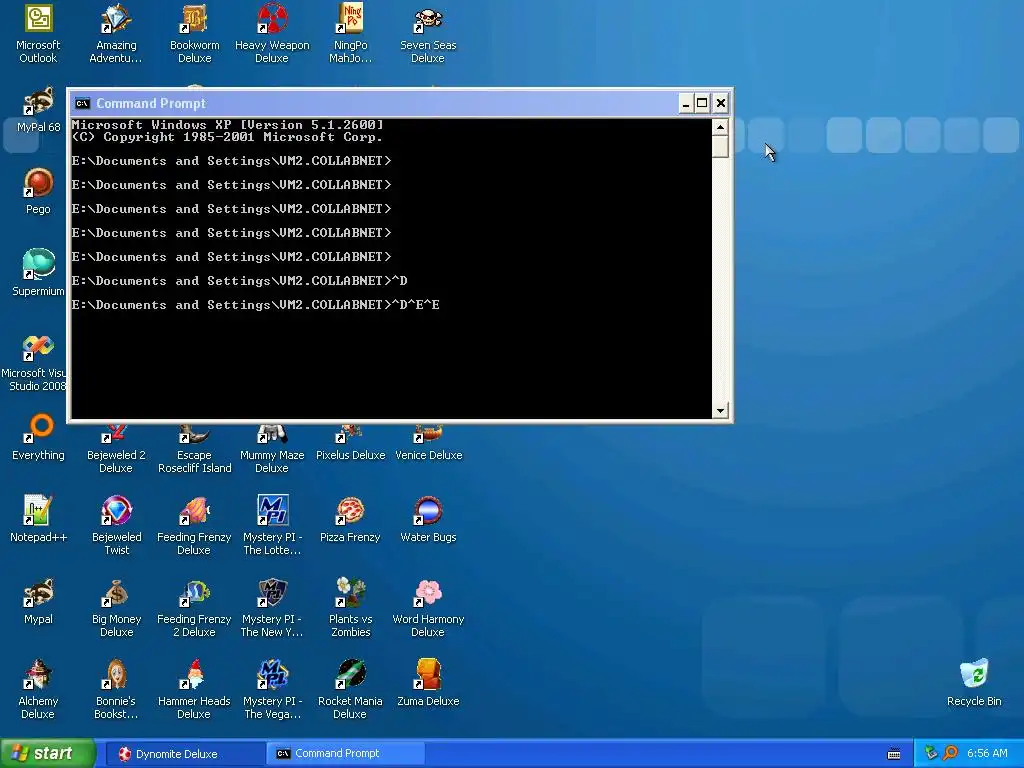Select the Notepad++ desktop icon
The height and width of the screenshot is (768, 1024).
pyautogui.click(x=38, y=519)
